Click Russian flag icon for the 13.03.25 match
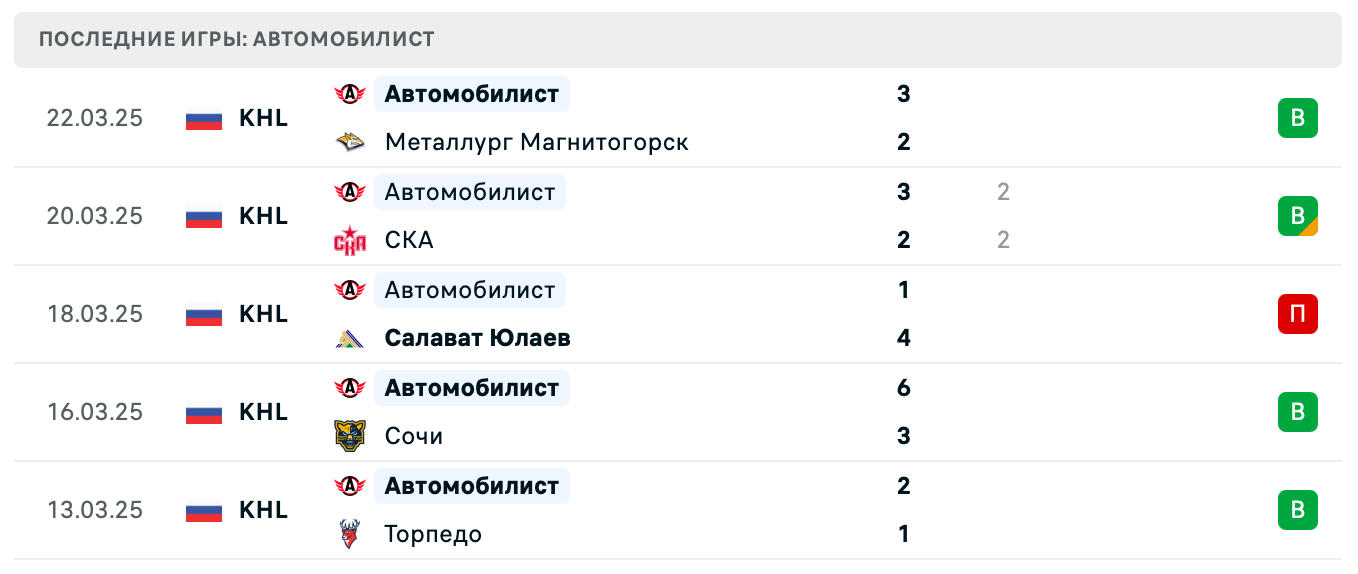 (203, 510)
